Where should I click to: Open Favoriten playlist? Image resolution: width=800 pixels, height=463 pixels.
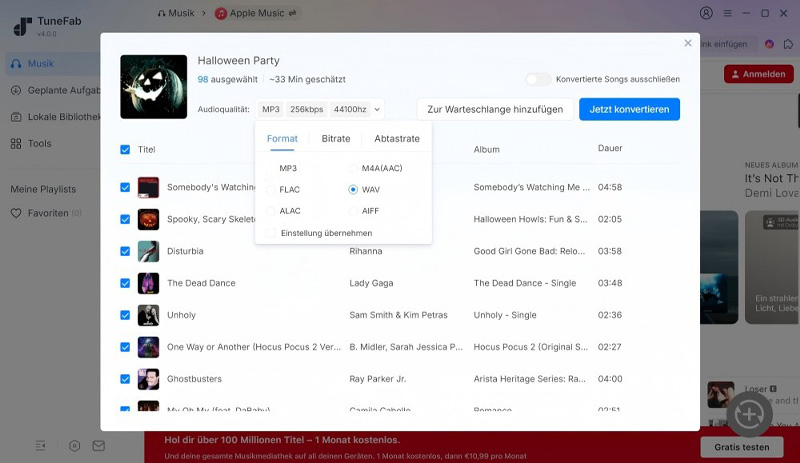pyautogui.click(x=48, y=213)
